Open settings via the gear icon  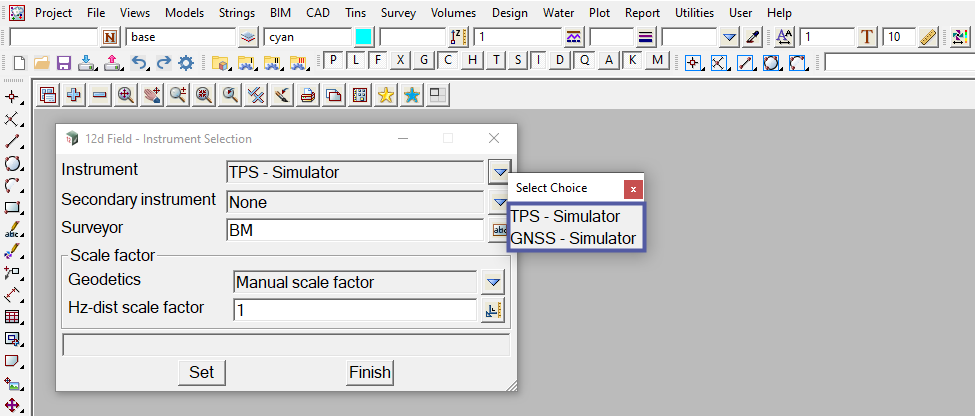(186, 62)
